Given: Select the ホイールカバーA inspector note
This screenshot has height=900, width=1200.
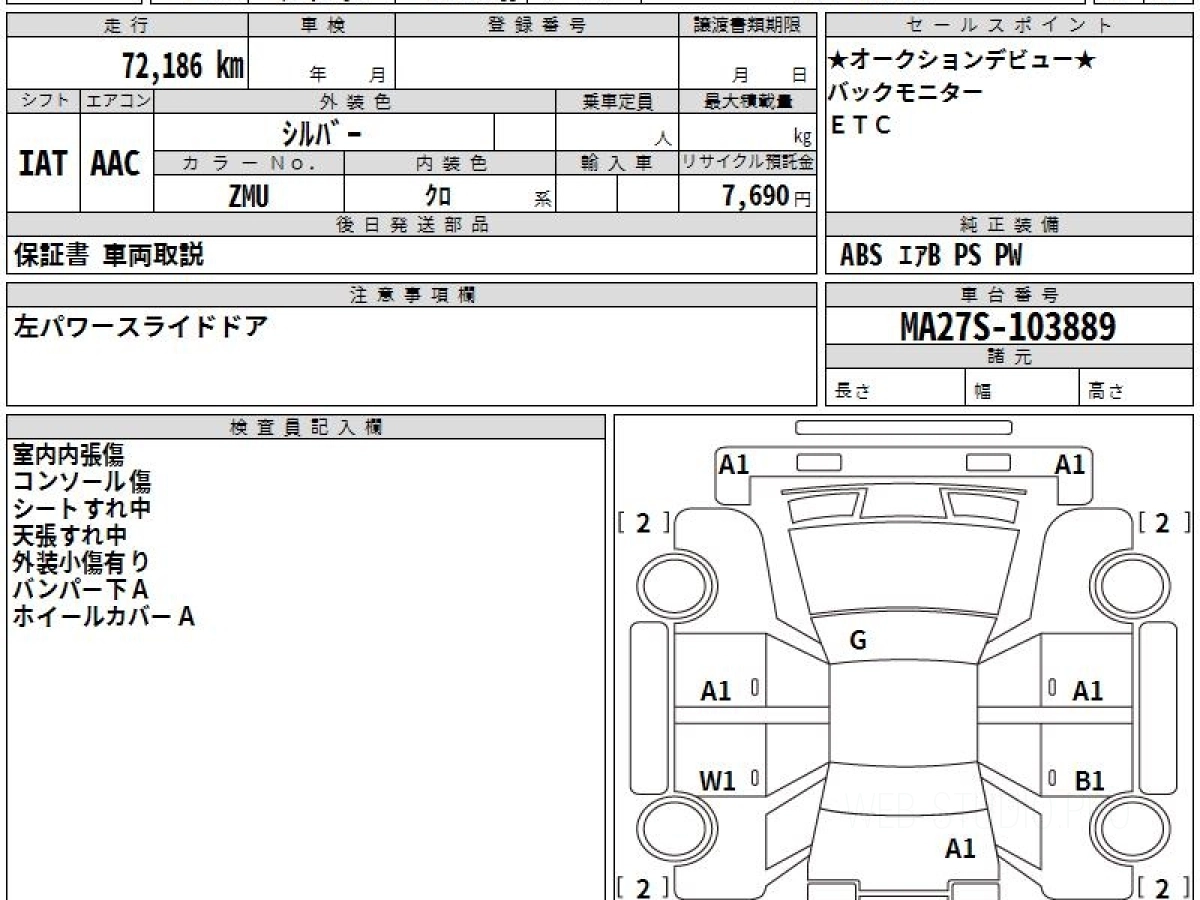Looking at the screenshot, I should tap(103, 617).
